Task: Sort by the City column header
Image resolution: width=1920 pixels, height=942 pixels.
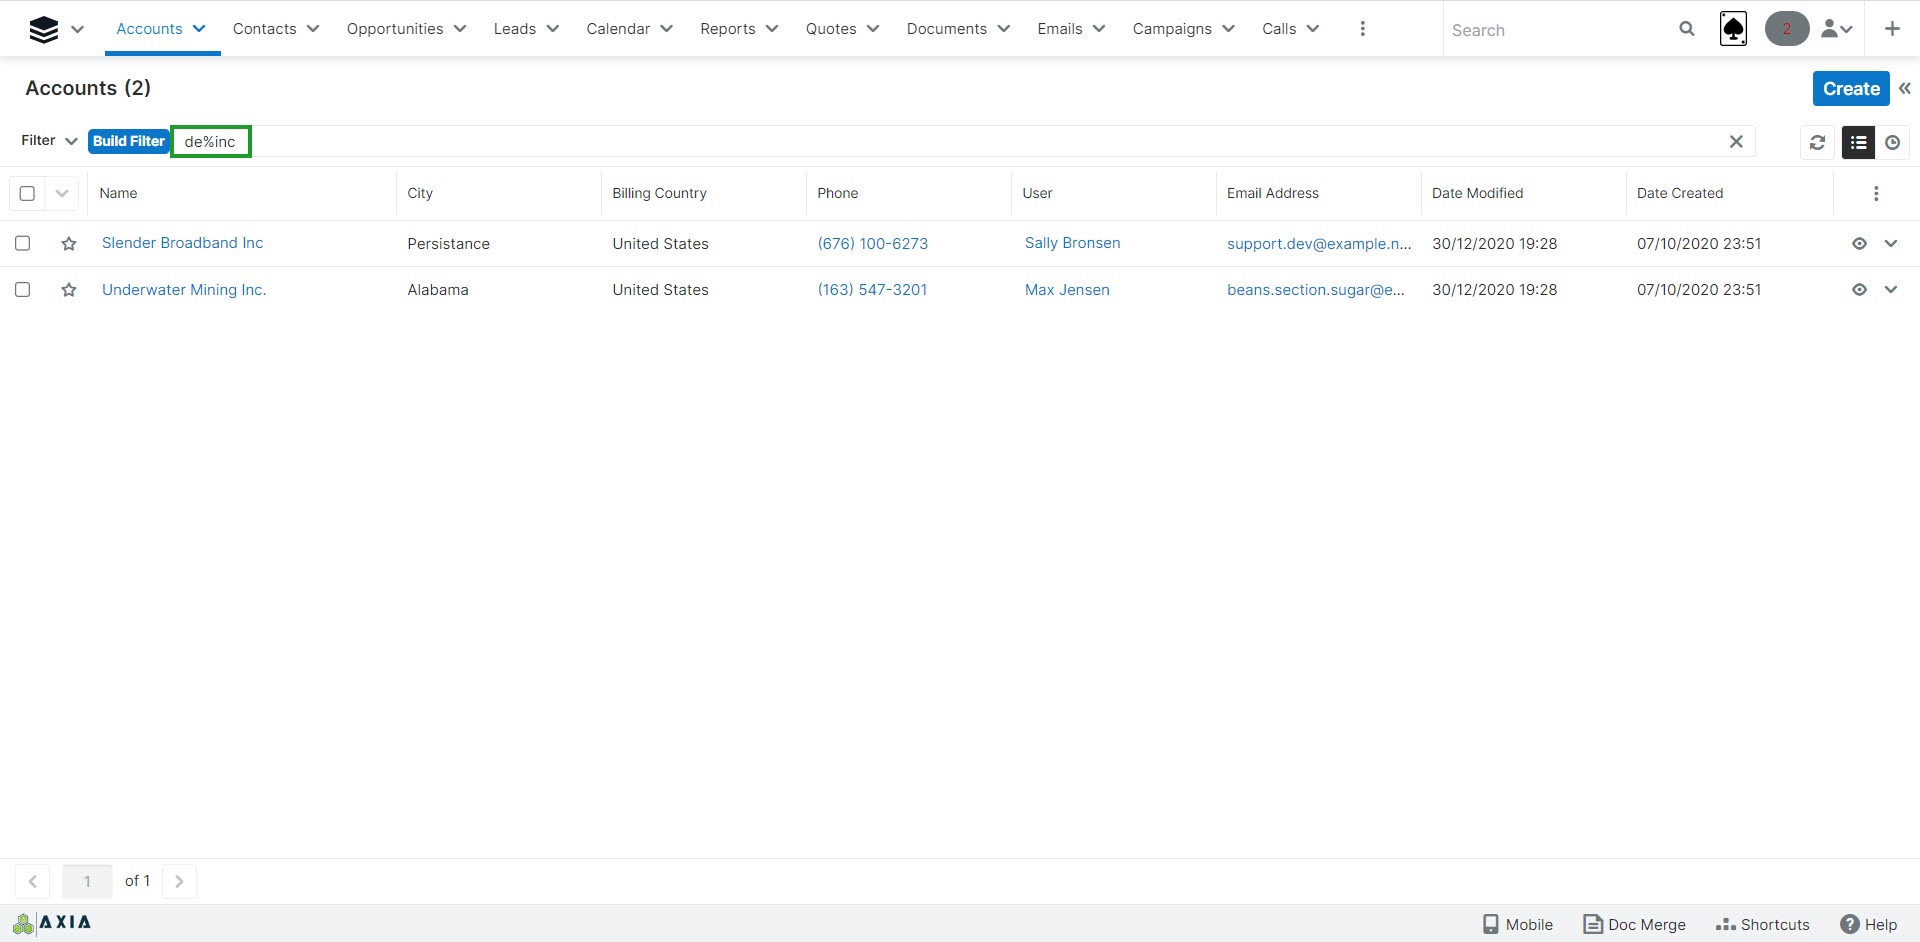Action: (x=420, y=193)
